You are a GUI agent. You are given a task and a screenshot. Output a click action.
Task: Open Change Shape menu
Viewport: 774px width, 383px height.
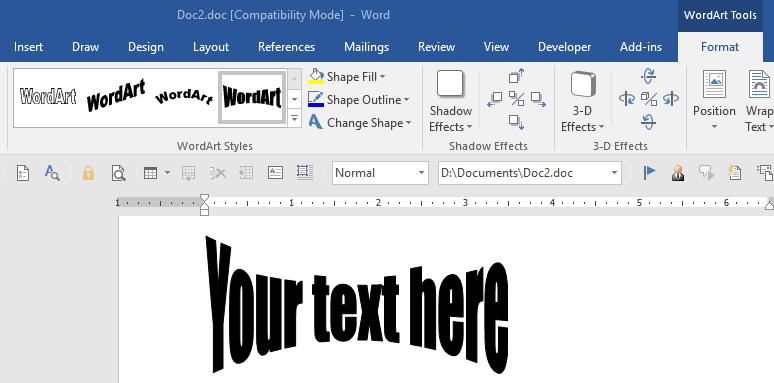tap(360, 122)
